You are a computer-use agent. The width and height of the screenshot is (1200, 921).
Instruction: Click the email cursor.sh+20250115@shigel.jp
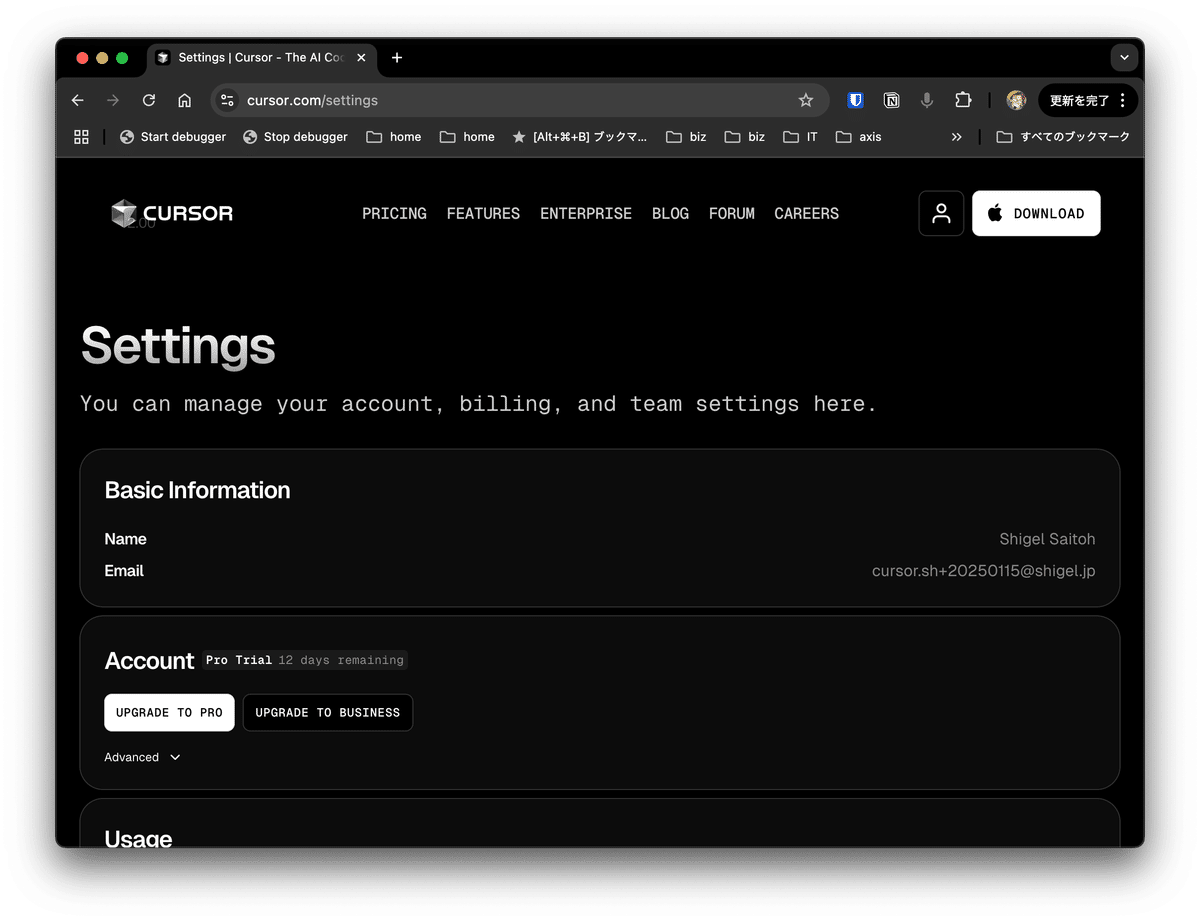tap(984, 571)
